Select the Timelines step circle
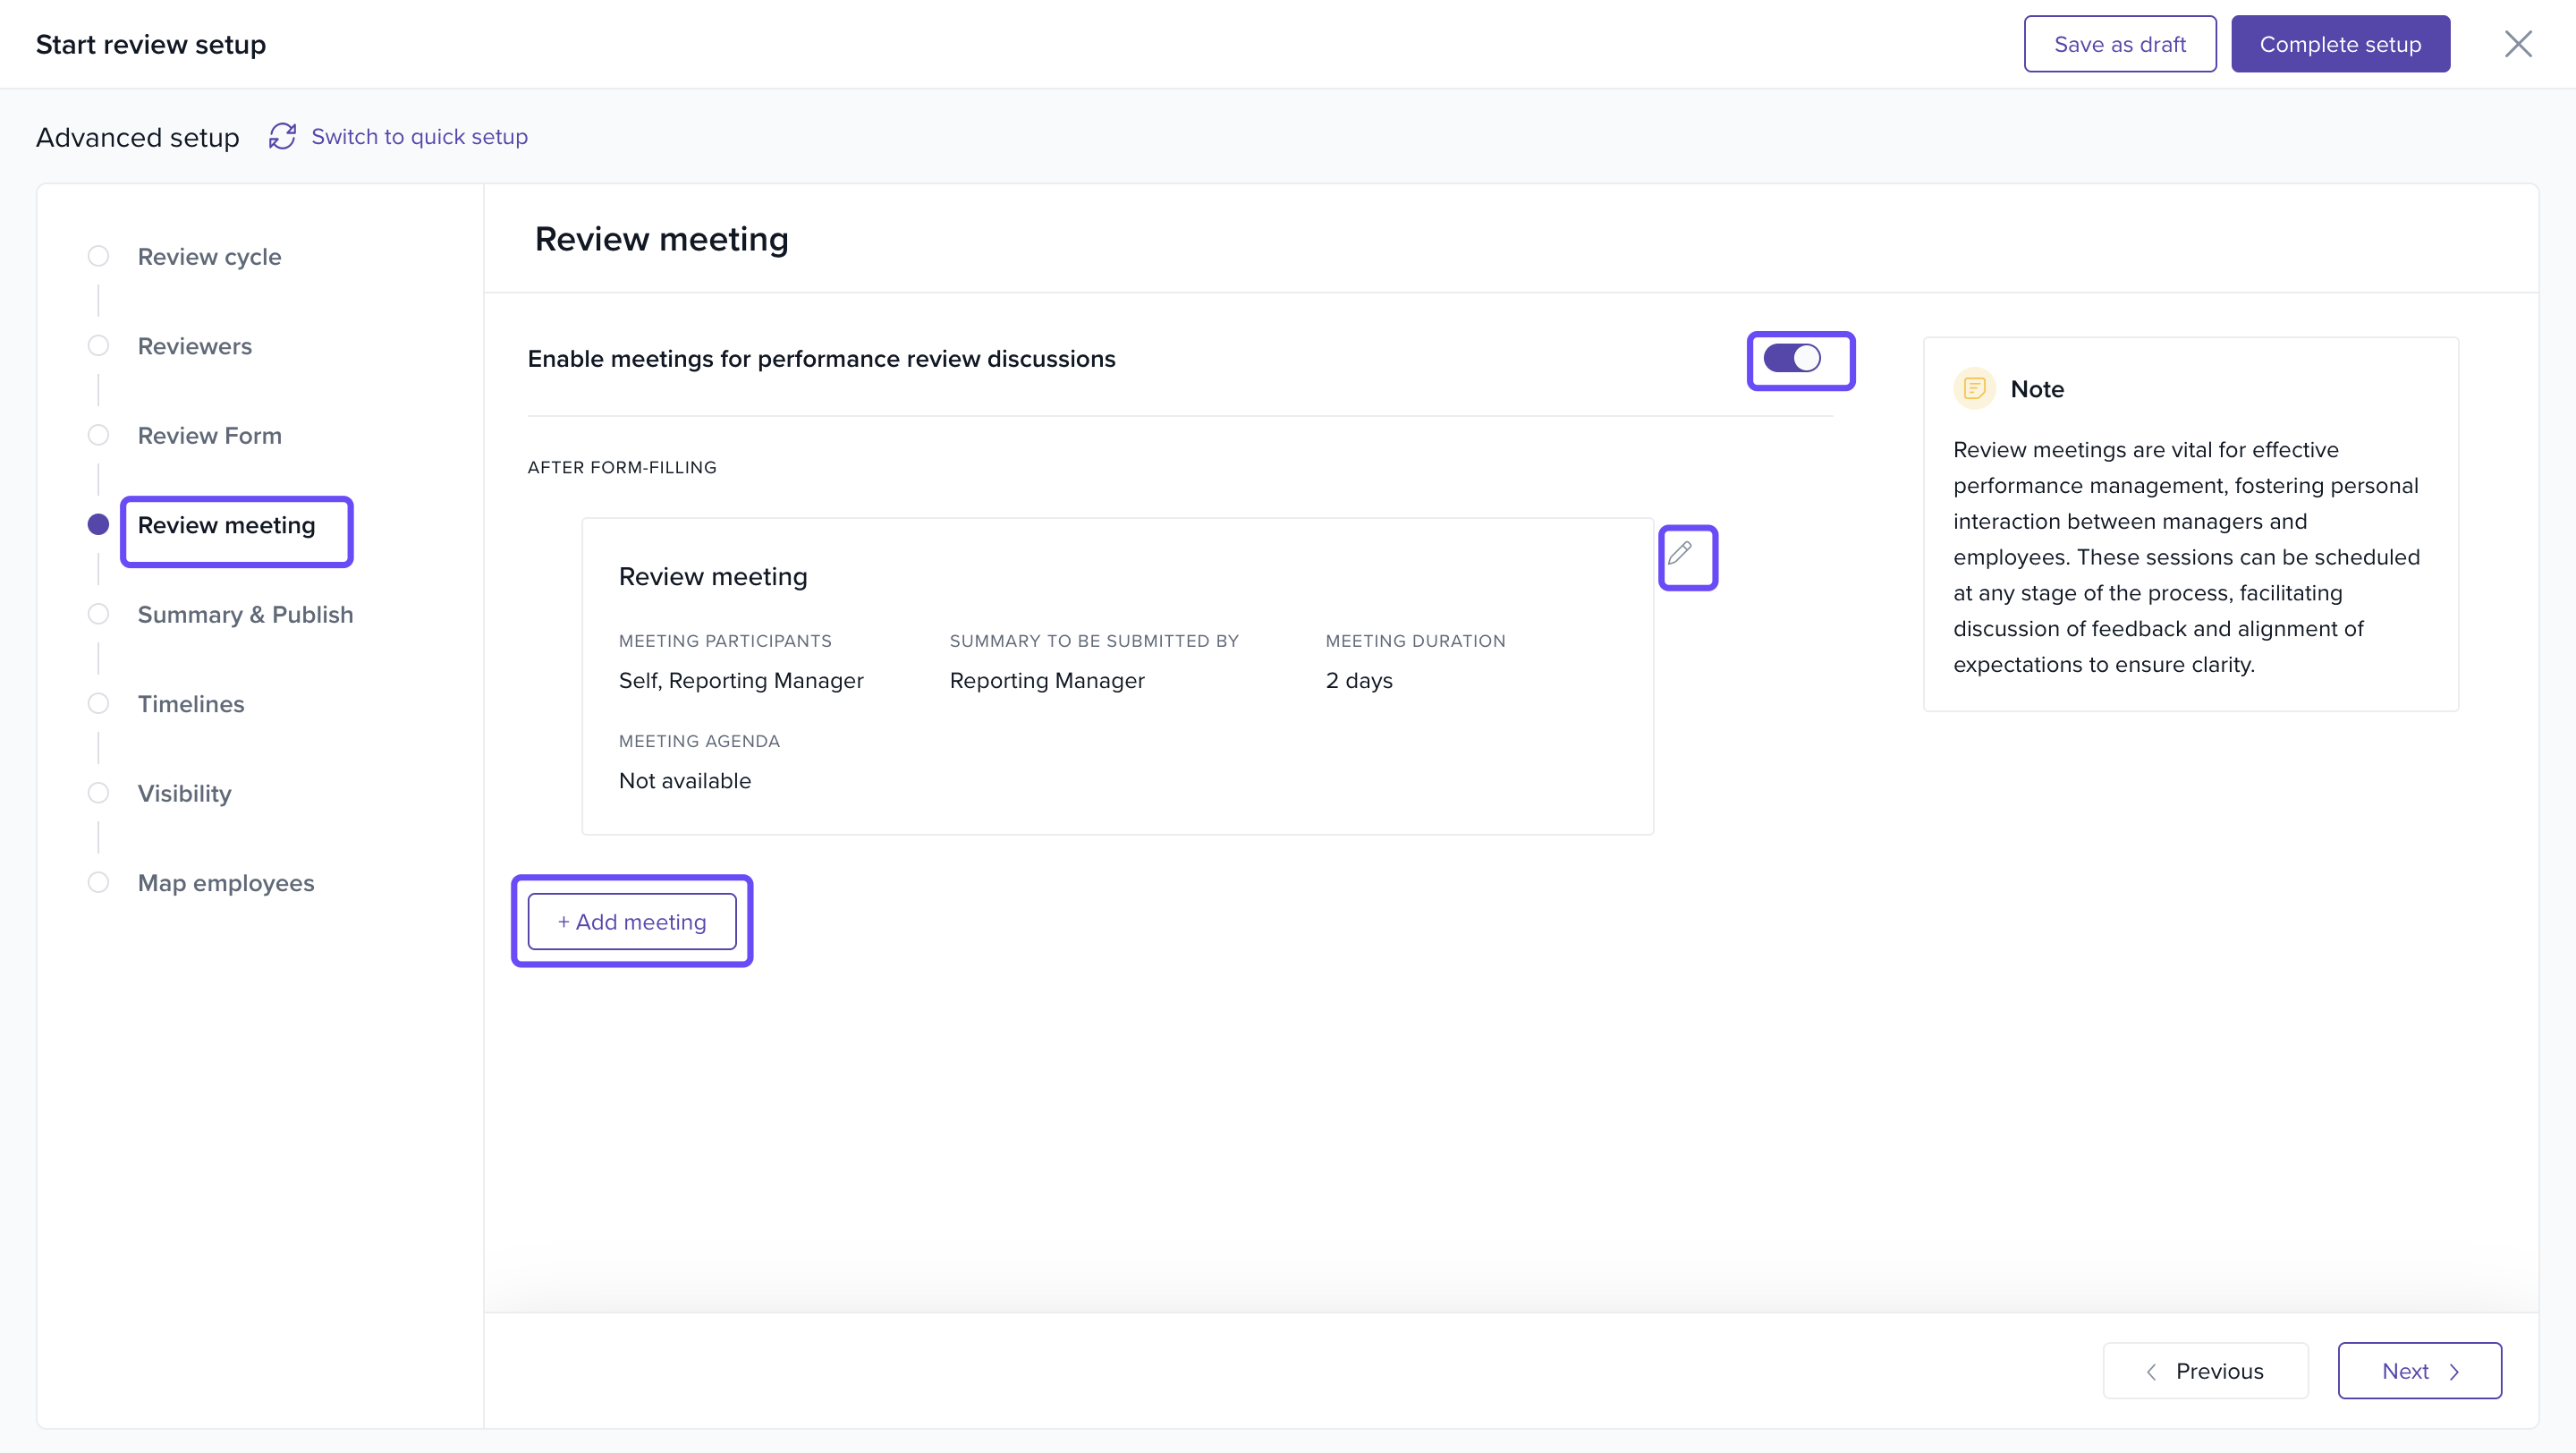The width and height of the screenshot is (2576, 1453). (98, 703)
